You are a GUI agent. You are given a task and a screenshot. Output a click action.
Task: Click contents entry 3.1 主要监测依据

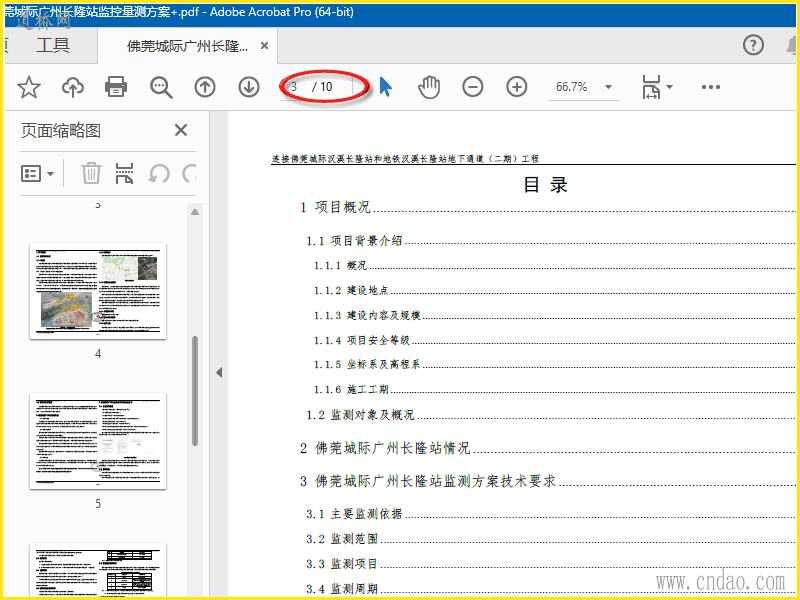[x=355, y=514]
